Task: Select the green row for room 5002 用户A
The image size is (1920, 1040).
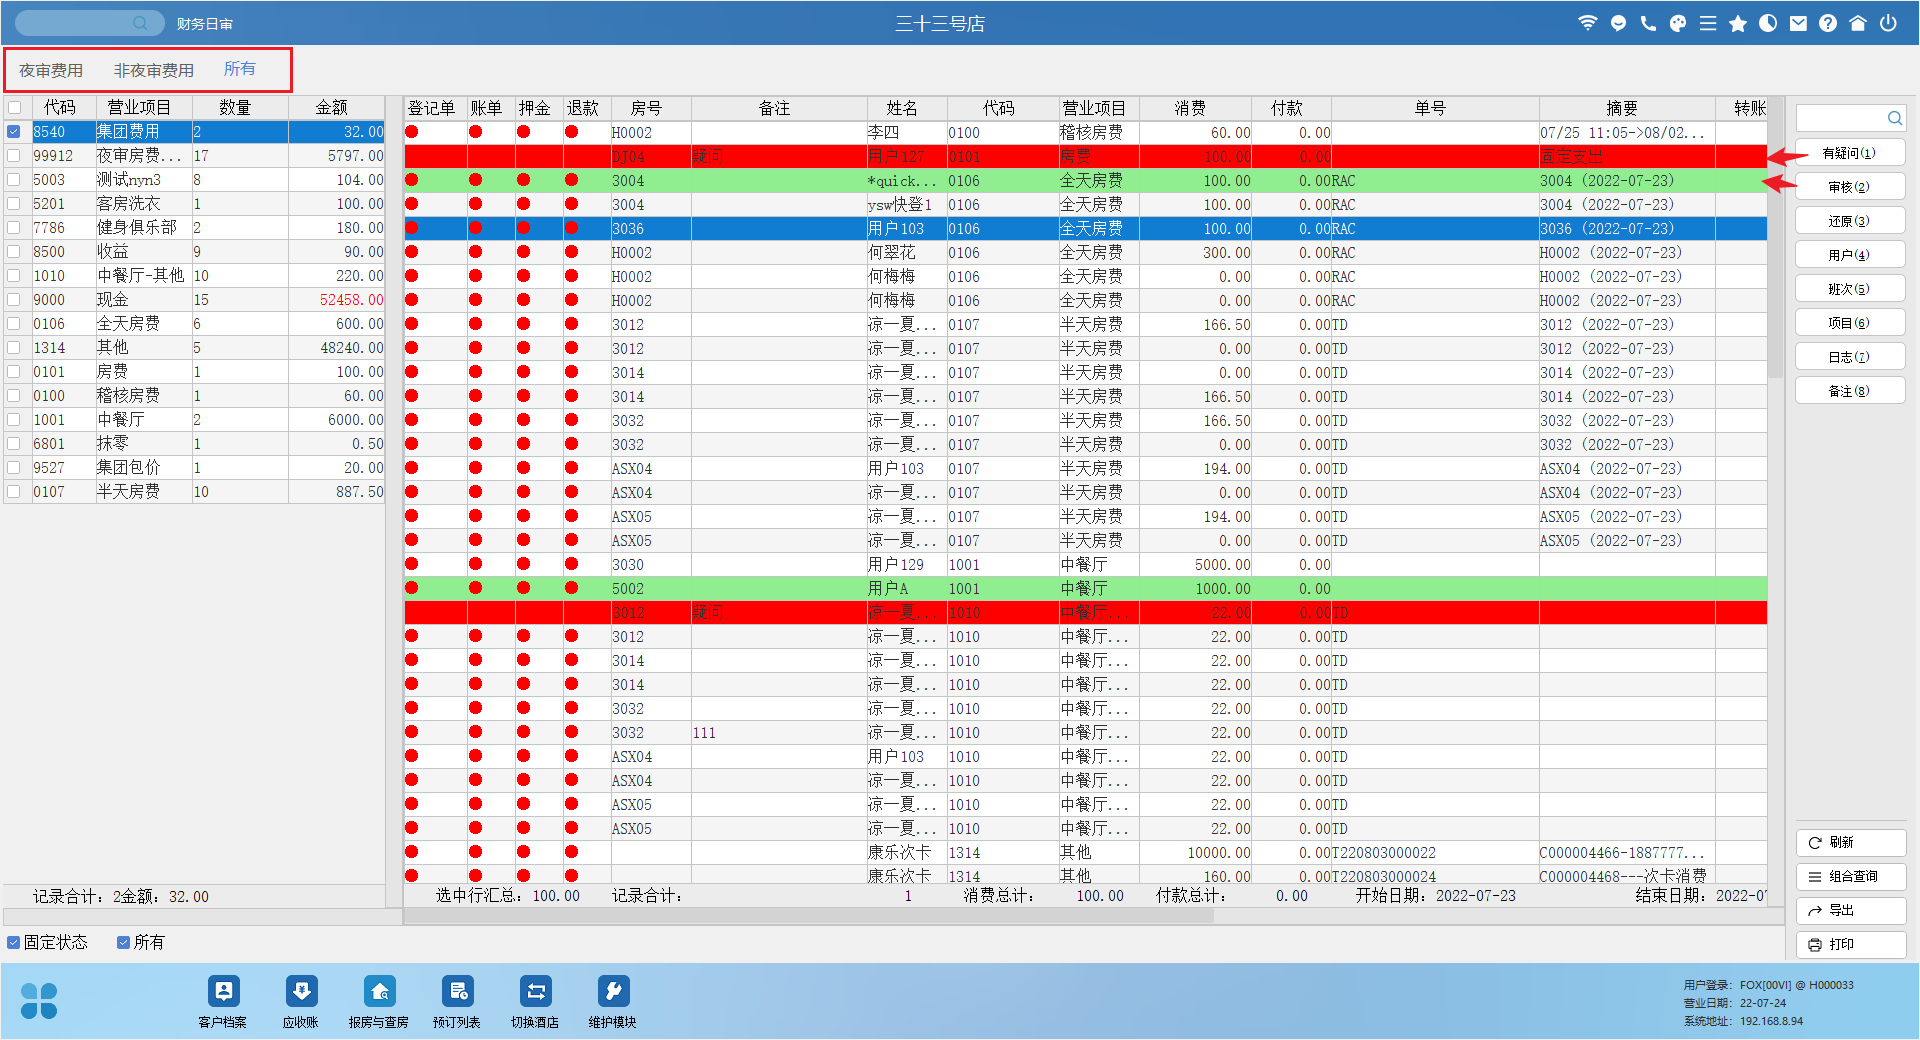Action: click(x=1086, y=589)
